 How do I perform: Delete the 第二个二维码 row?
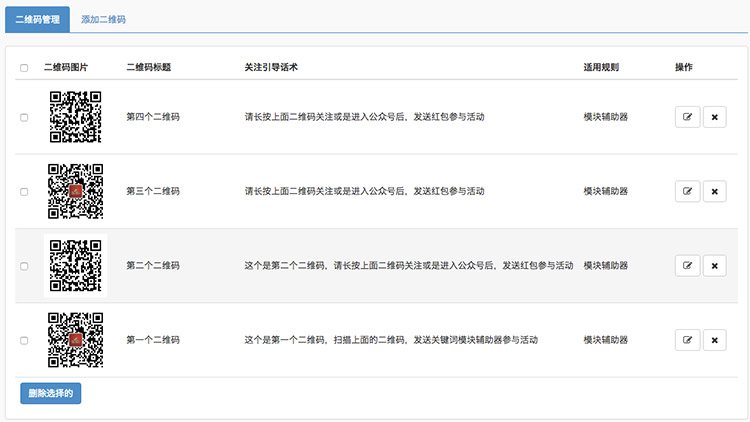(715, 266)
